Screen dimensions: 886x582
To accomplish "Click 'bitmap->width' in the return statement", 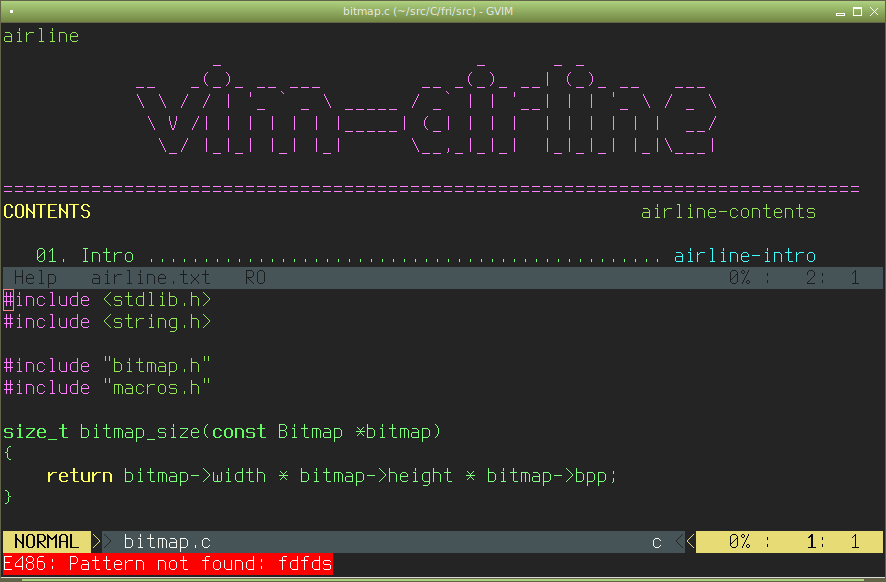I will (x=195, y=476).
